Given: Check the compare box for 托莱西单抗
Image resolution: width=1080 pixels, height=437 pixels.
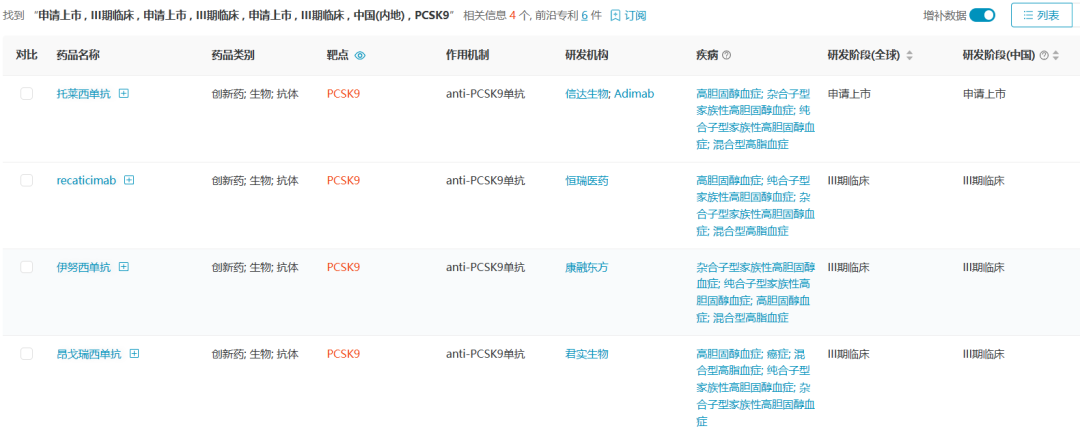Looking at the screenshot, I should point(27,94).
